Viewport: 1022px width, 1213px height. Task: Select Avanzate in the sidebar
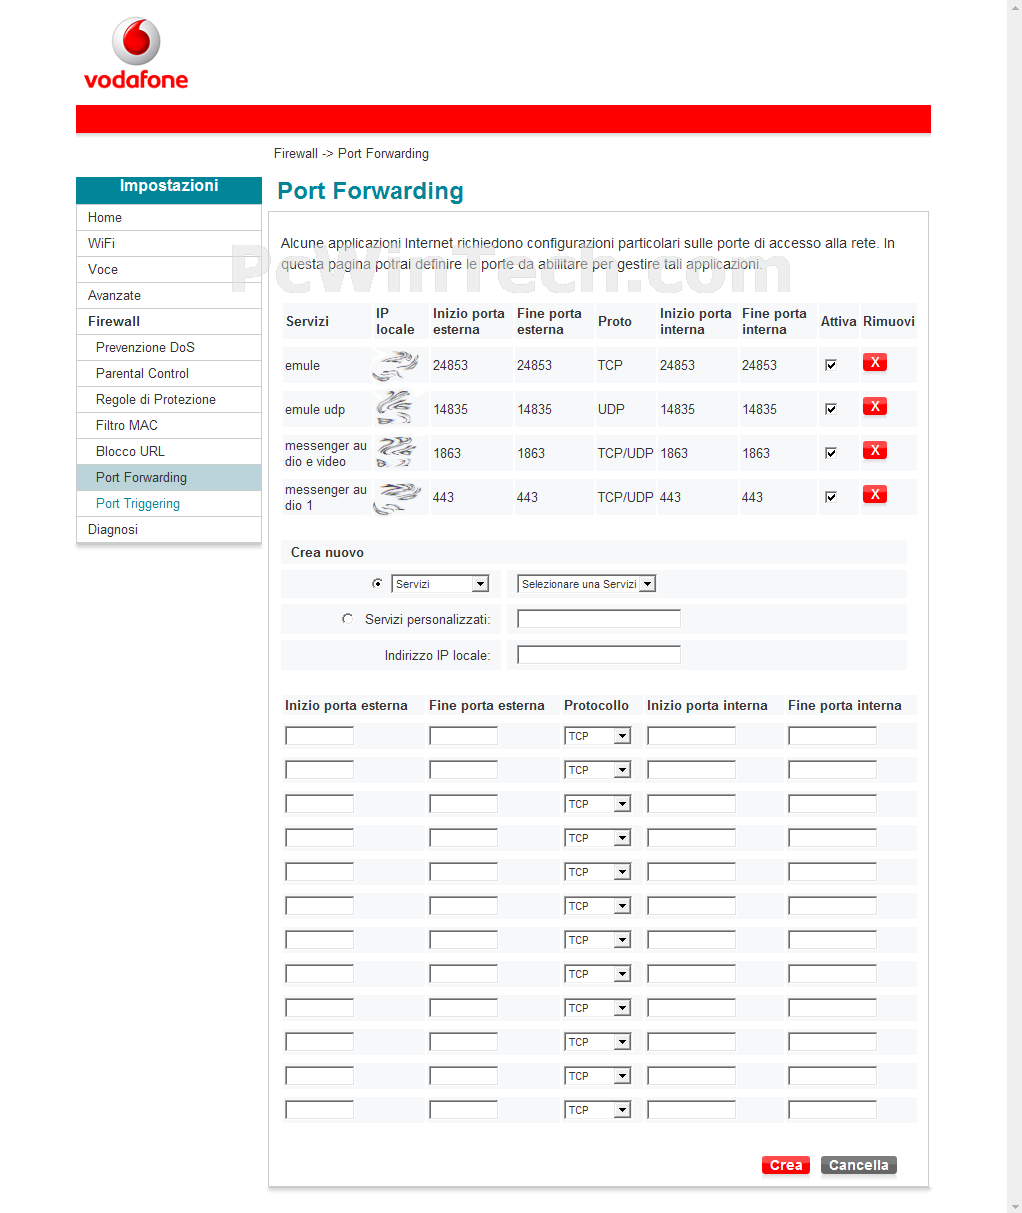tap(169, 295)
